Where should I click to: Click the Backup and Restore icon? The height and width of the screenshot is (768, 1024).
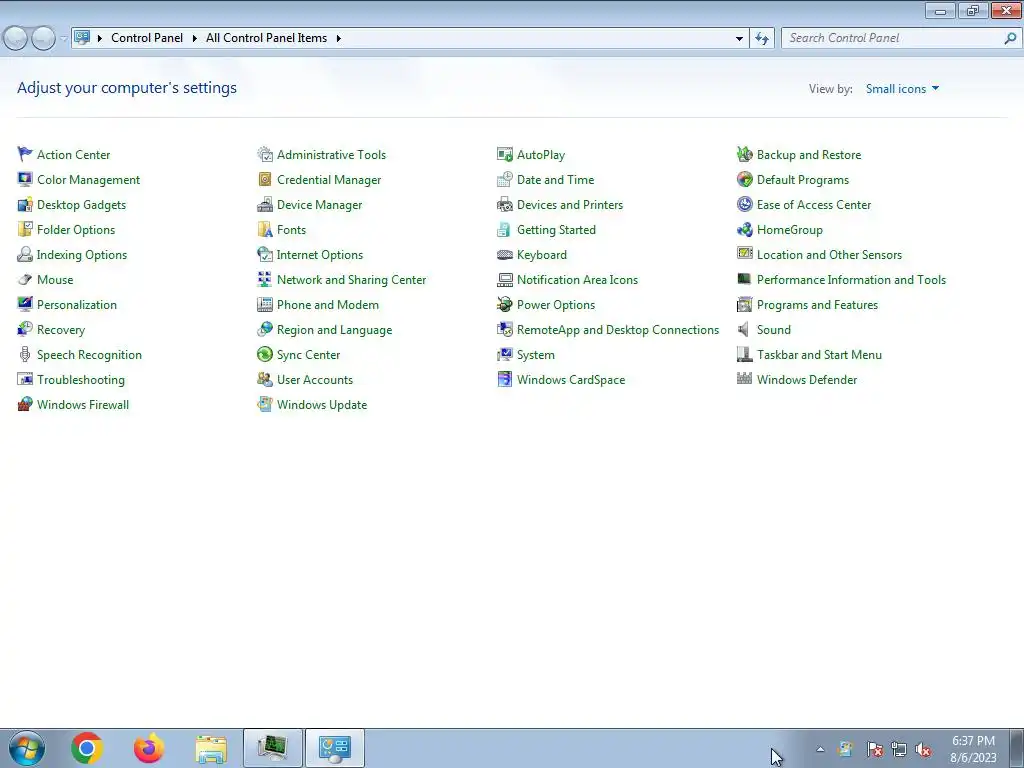744,154
